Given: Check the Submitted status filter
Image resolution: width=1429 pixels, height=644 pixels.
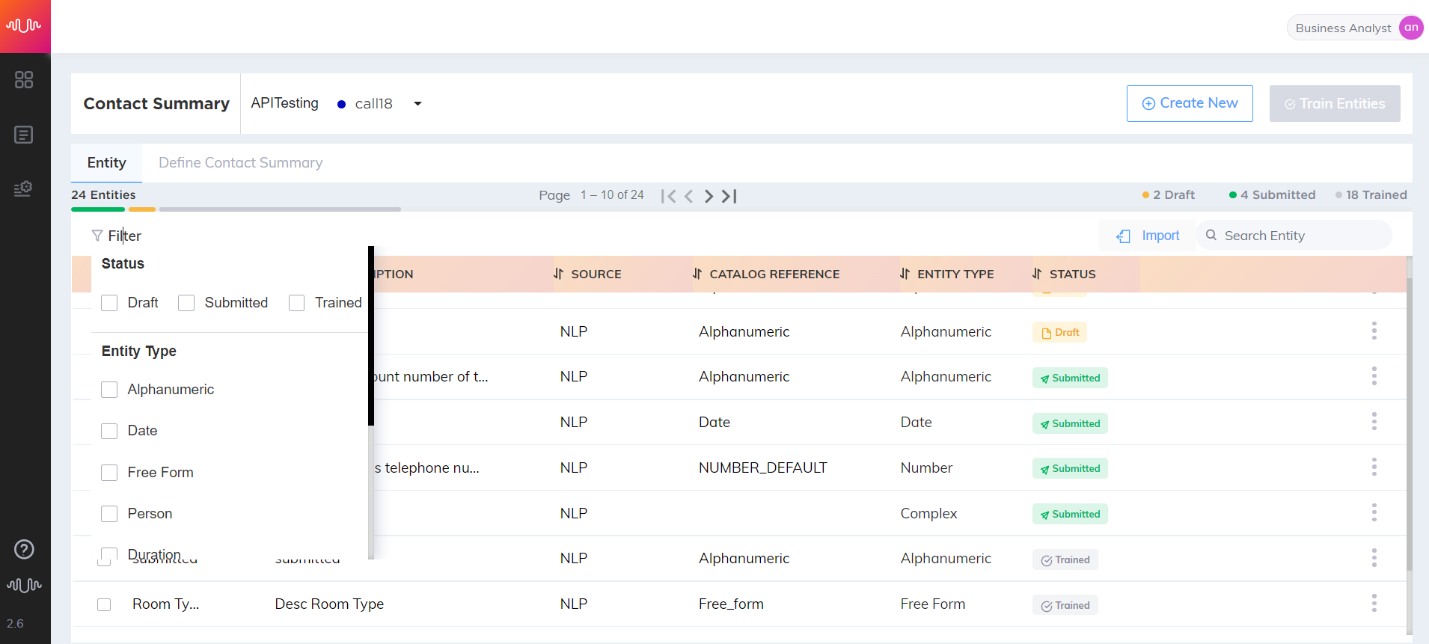Looking at the screenshot, I should point(186,303).
